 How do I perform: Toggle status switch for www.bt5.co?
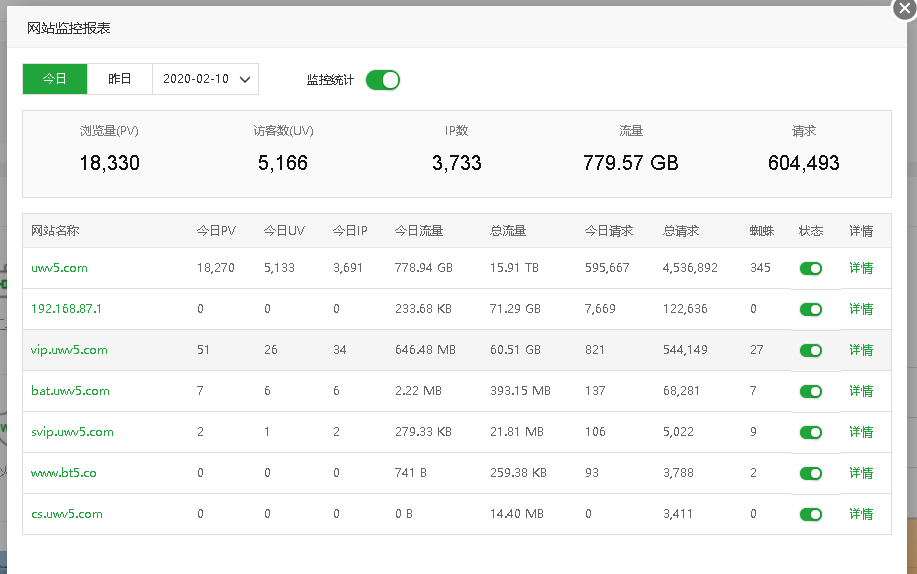[x=810, y=474]
